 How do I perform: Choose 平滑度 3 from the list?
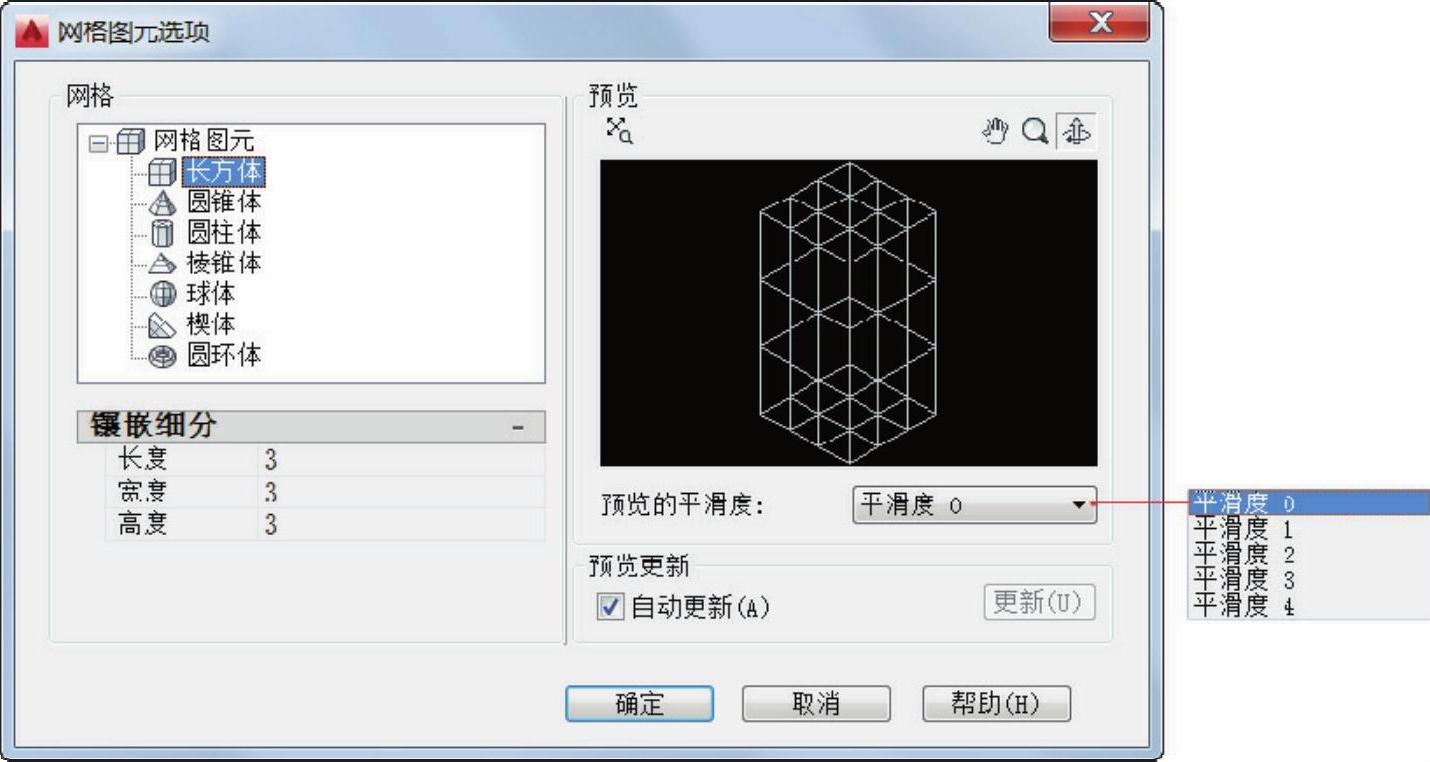1309,579
